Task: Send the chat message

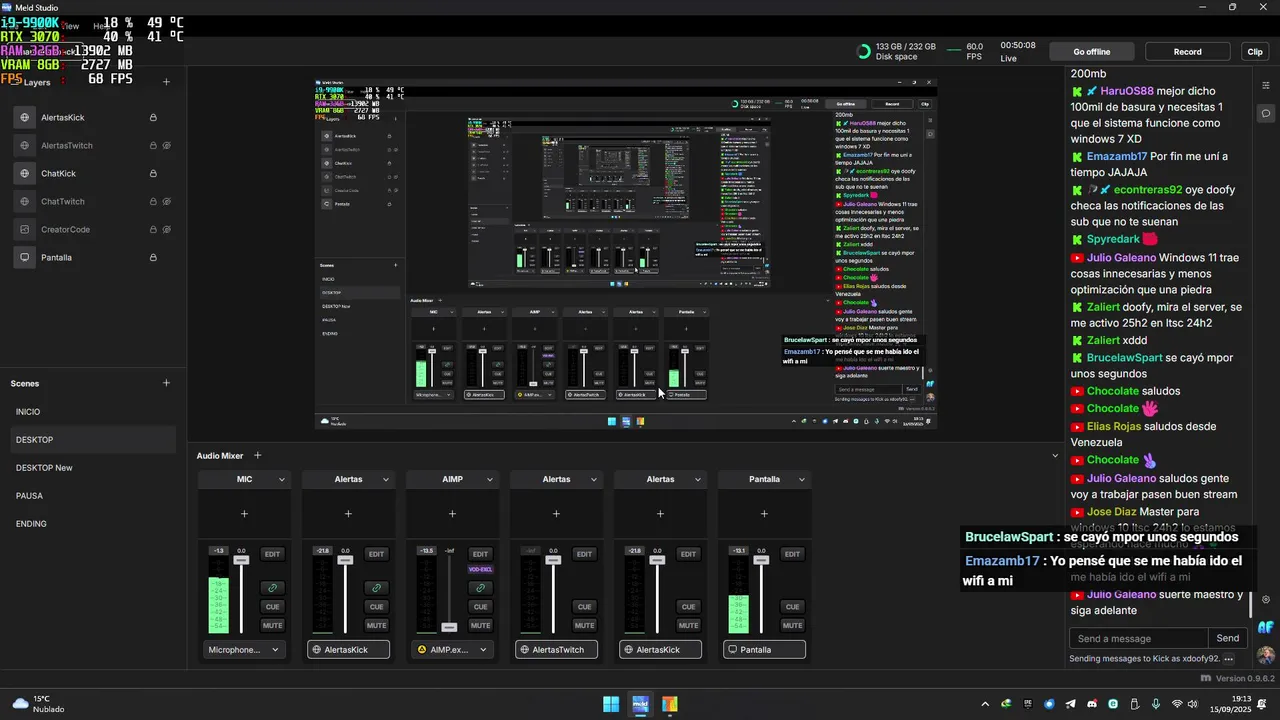Action: click(1228, 638)
